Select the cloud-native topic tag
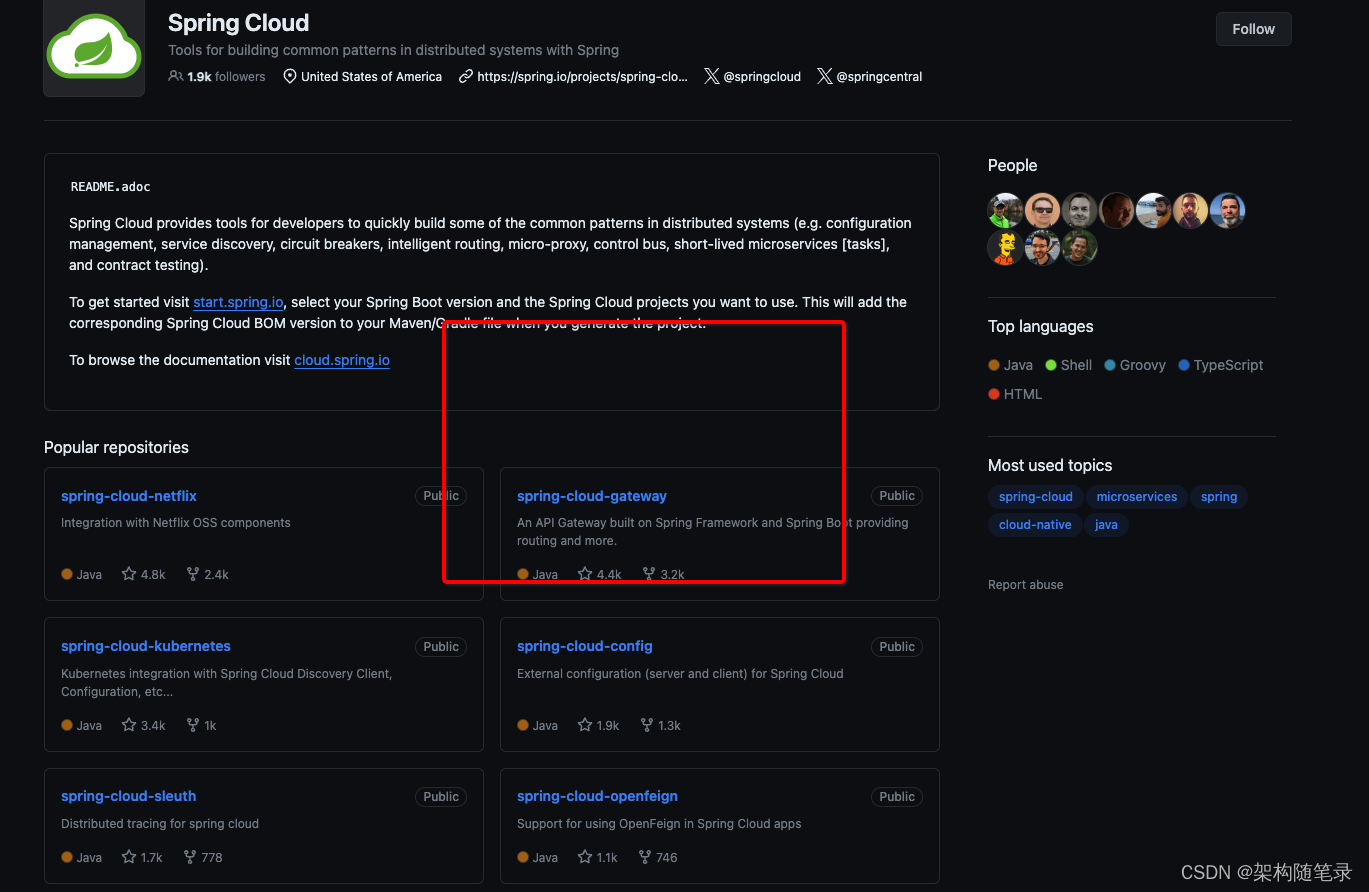Viewport: 1369px width, 892px height. click(1034, 524)
